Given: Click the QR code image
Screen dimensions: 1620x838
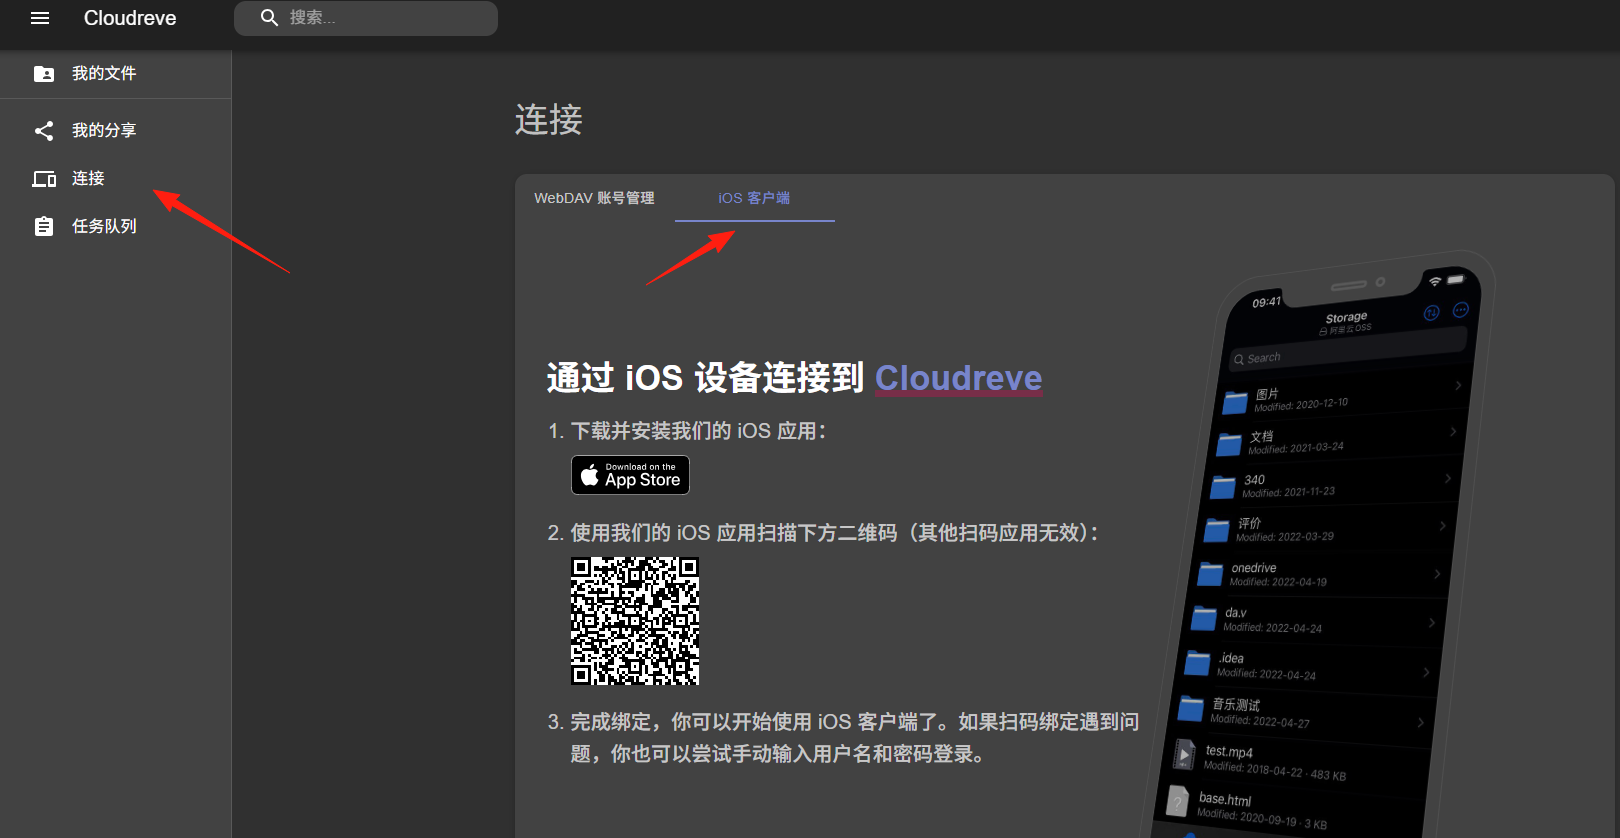Looking at the screenshot, I should click(x=635, y=621).
